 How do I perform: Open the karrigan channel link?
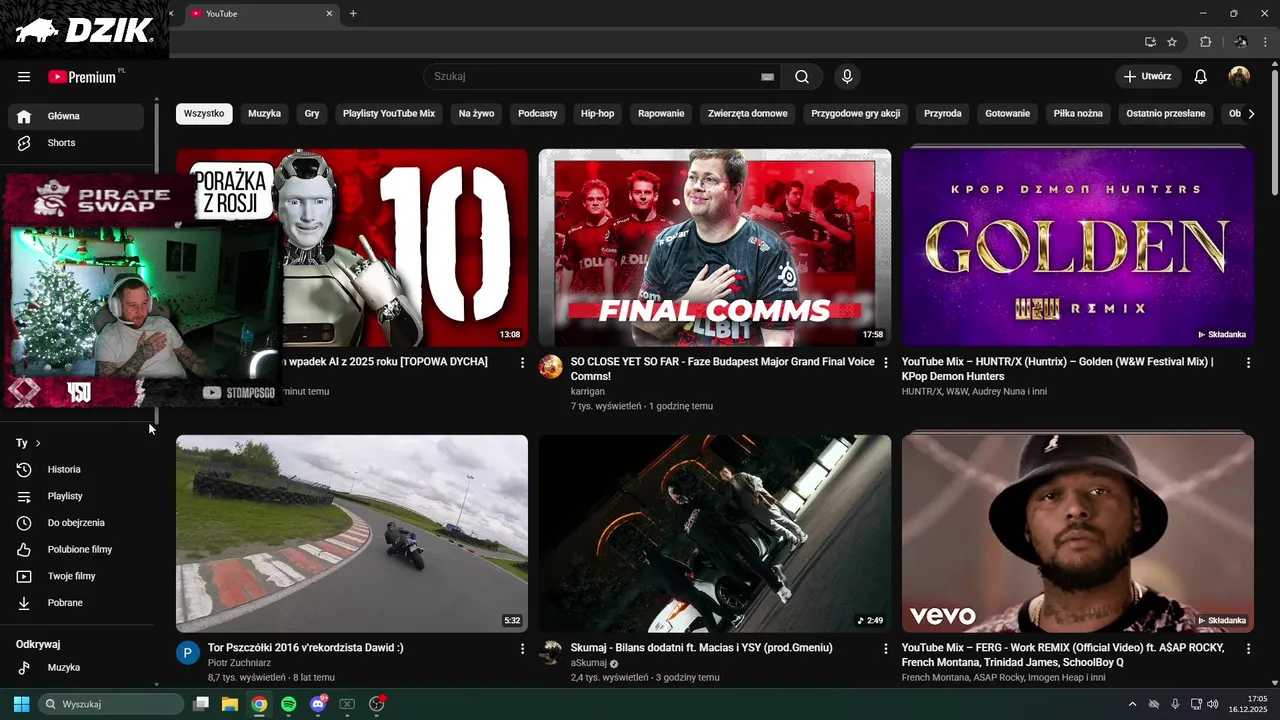tap(588, 392)
